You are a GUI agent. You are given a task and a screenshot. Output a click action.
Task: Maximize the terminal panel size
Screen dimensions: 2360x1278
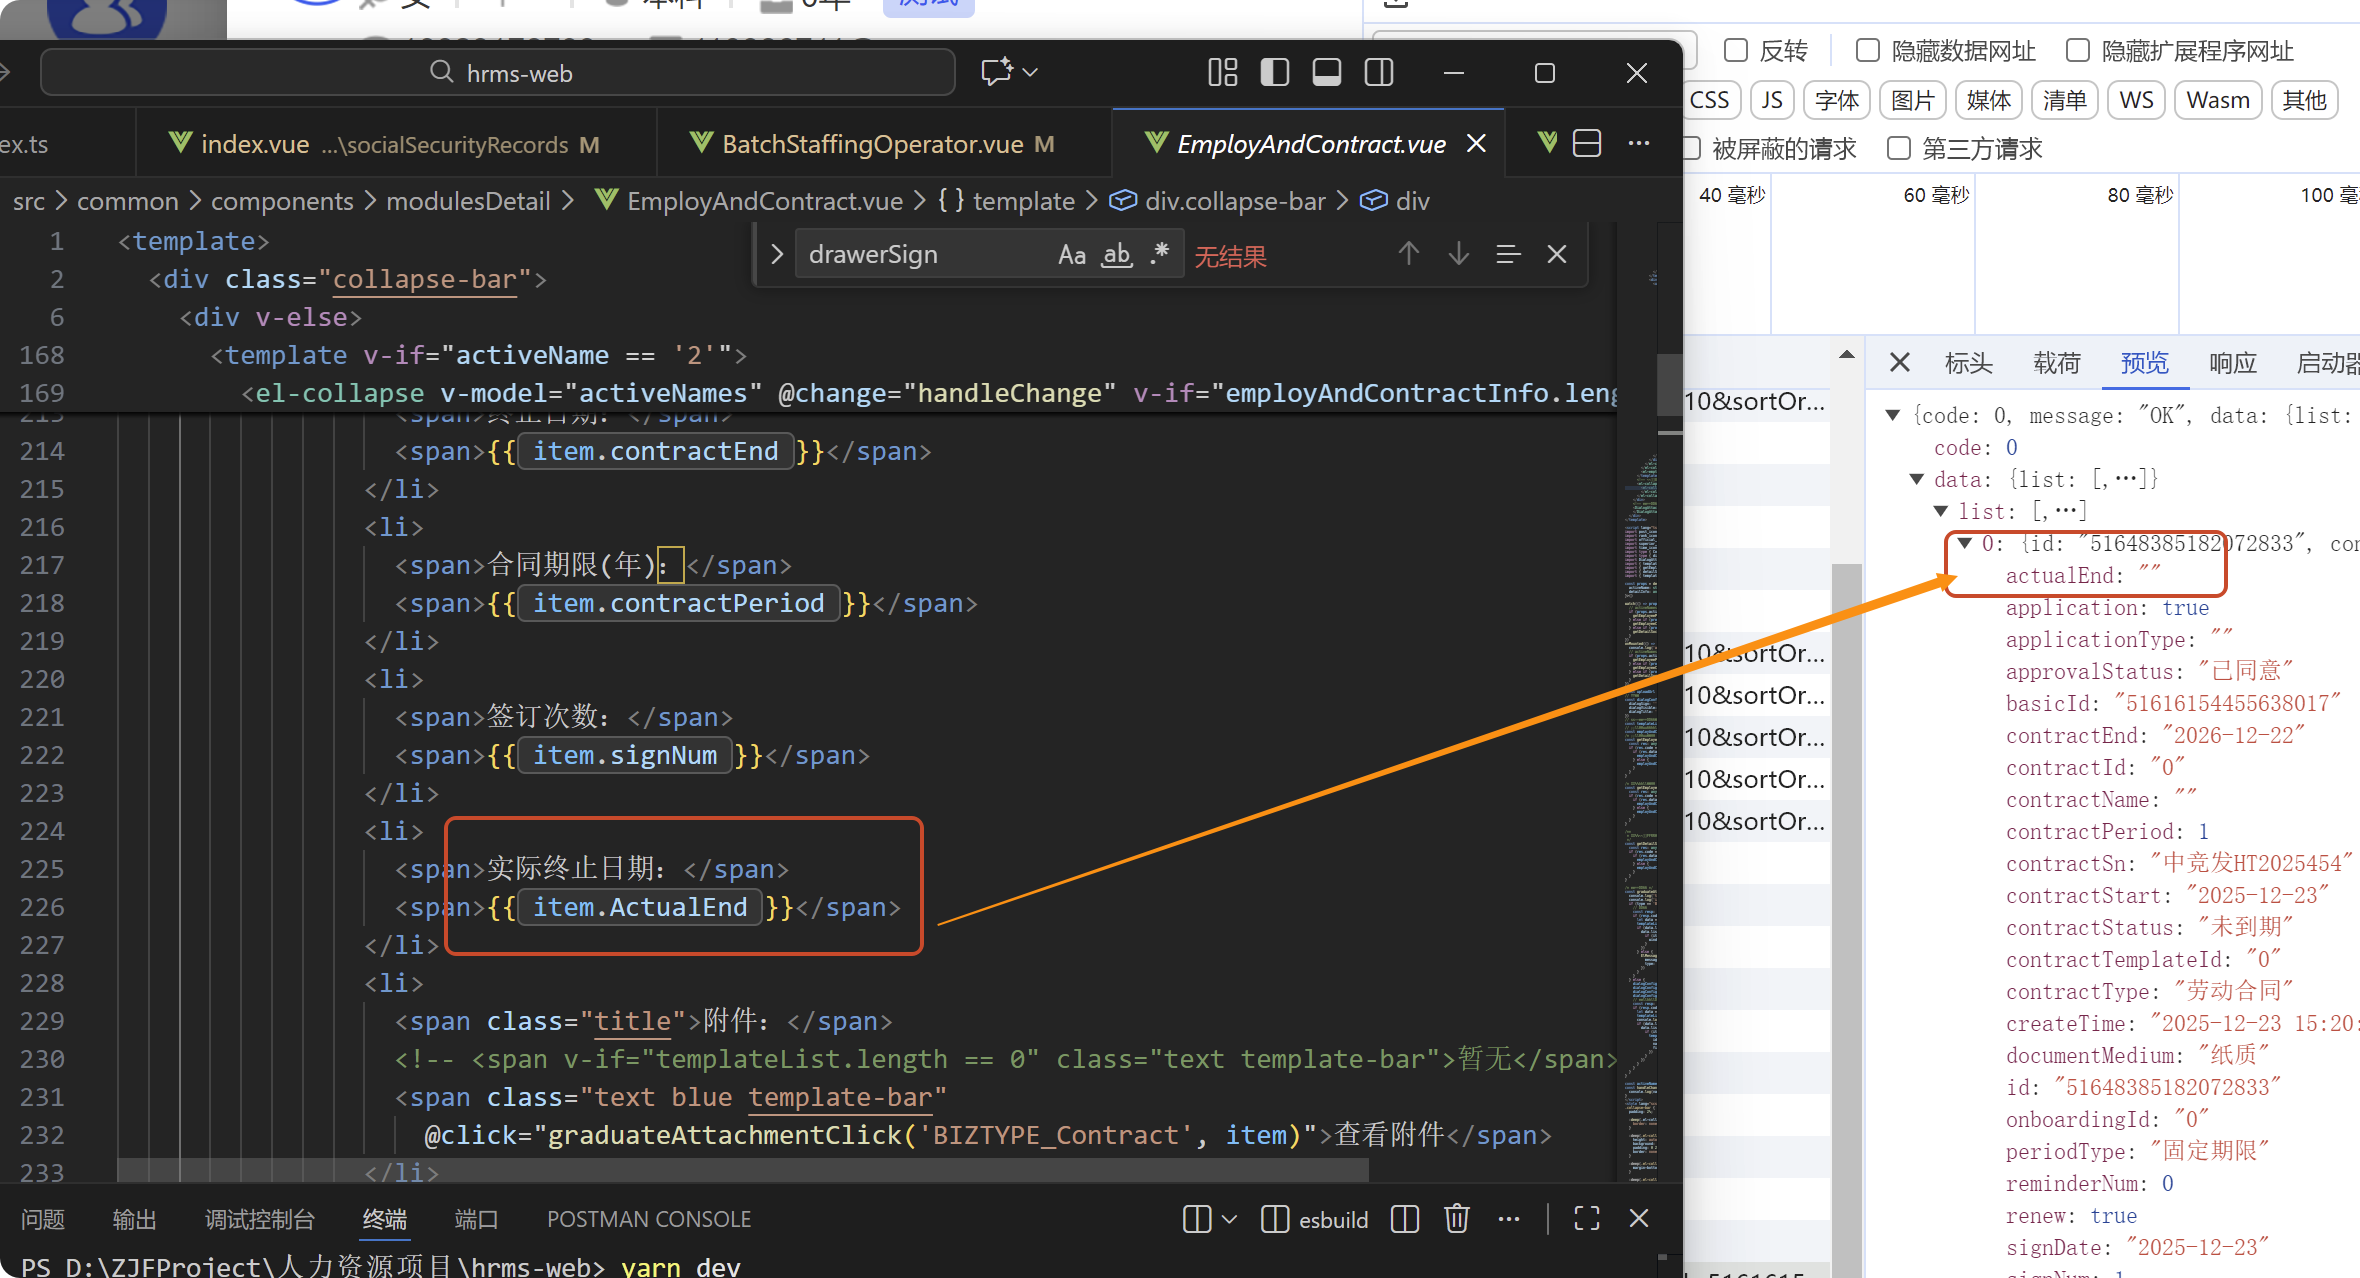coord(1586,1218)
